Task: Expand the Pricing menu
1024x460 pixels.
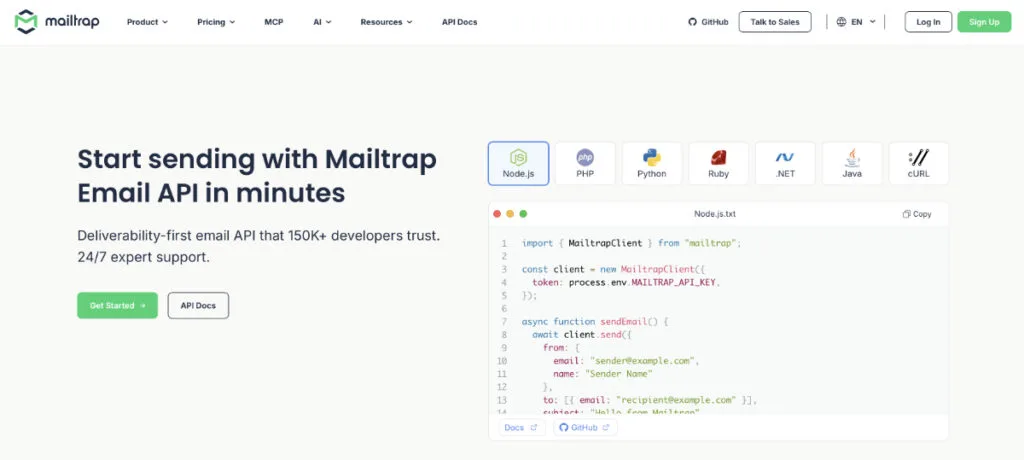Action: pyautogui.click(x=217, y=22)
